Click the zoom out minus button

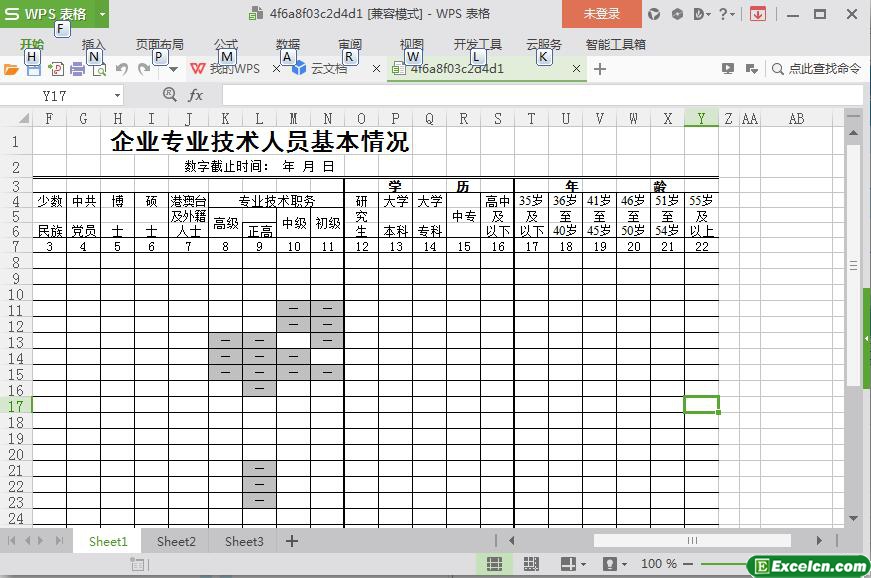(x=688, y=564)
